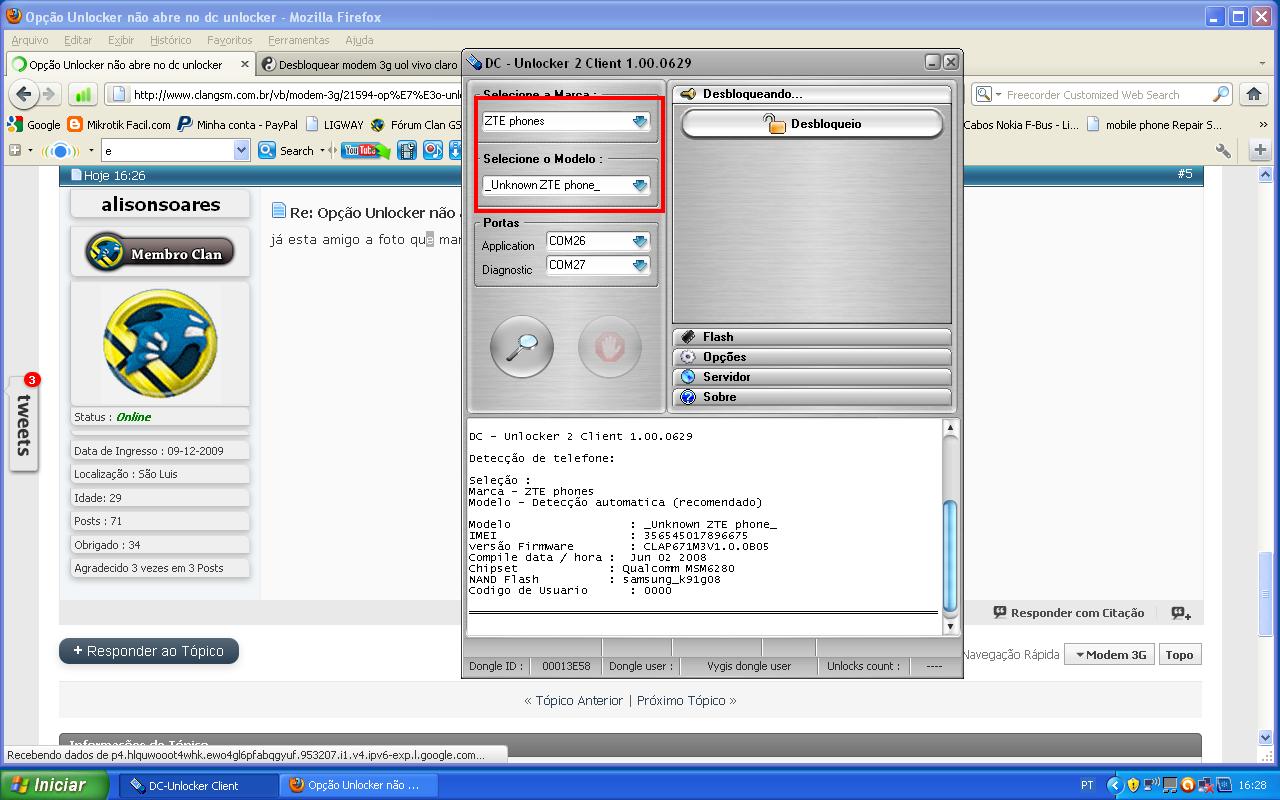The image size is (1280, 800).
Task: Open toolbar search text dropdown arrow
Action: pyautogui.click(x=241, y=151)
